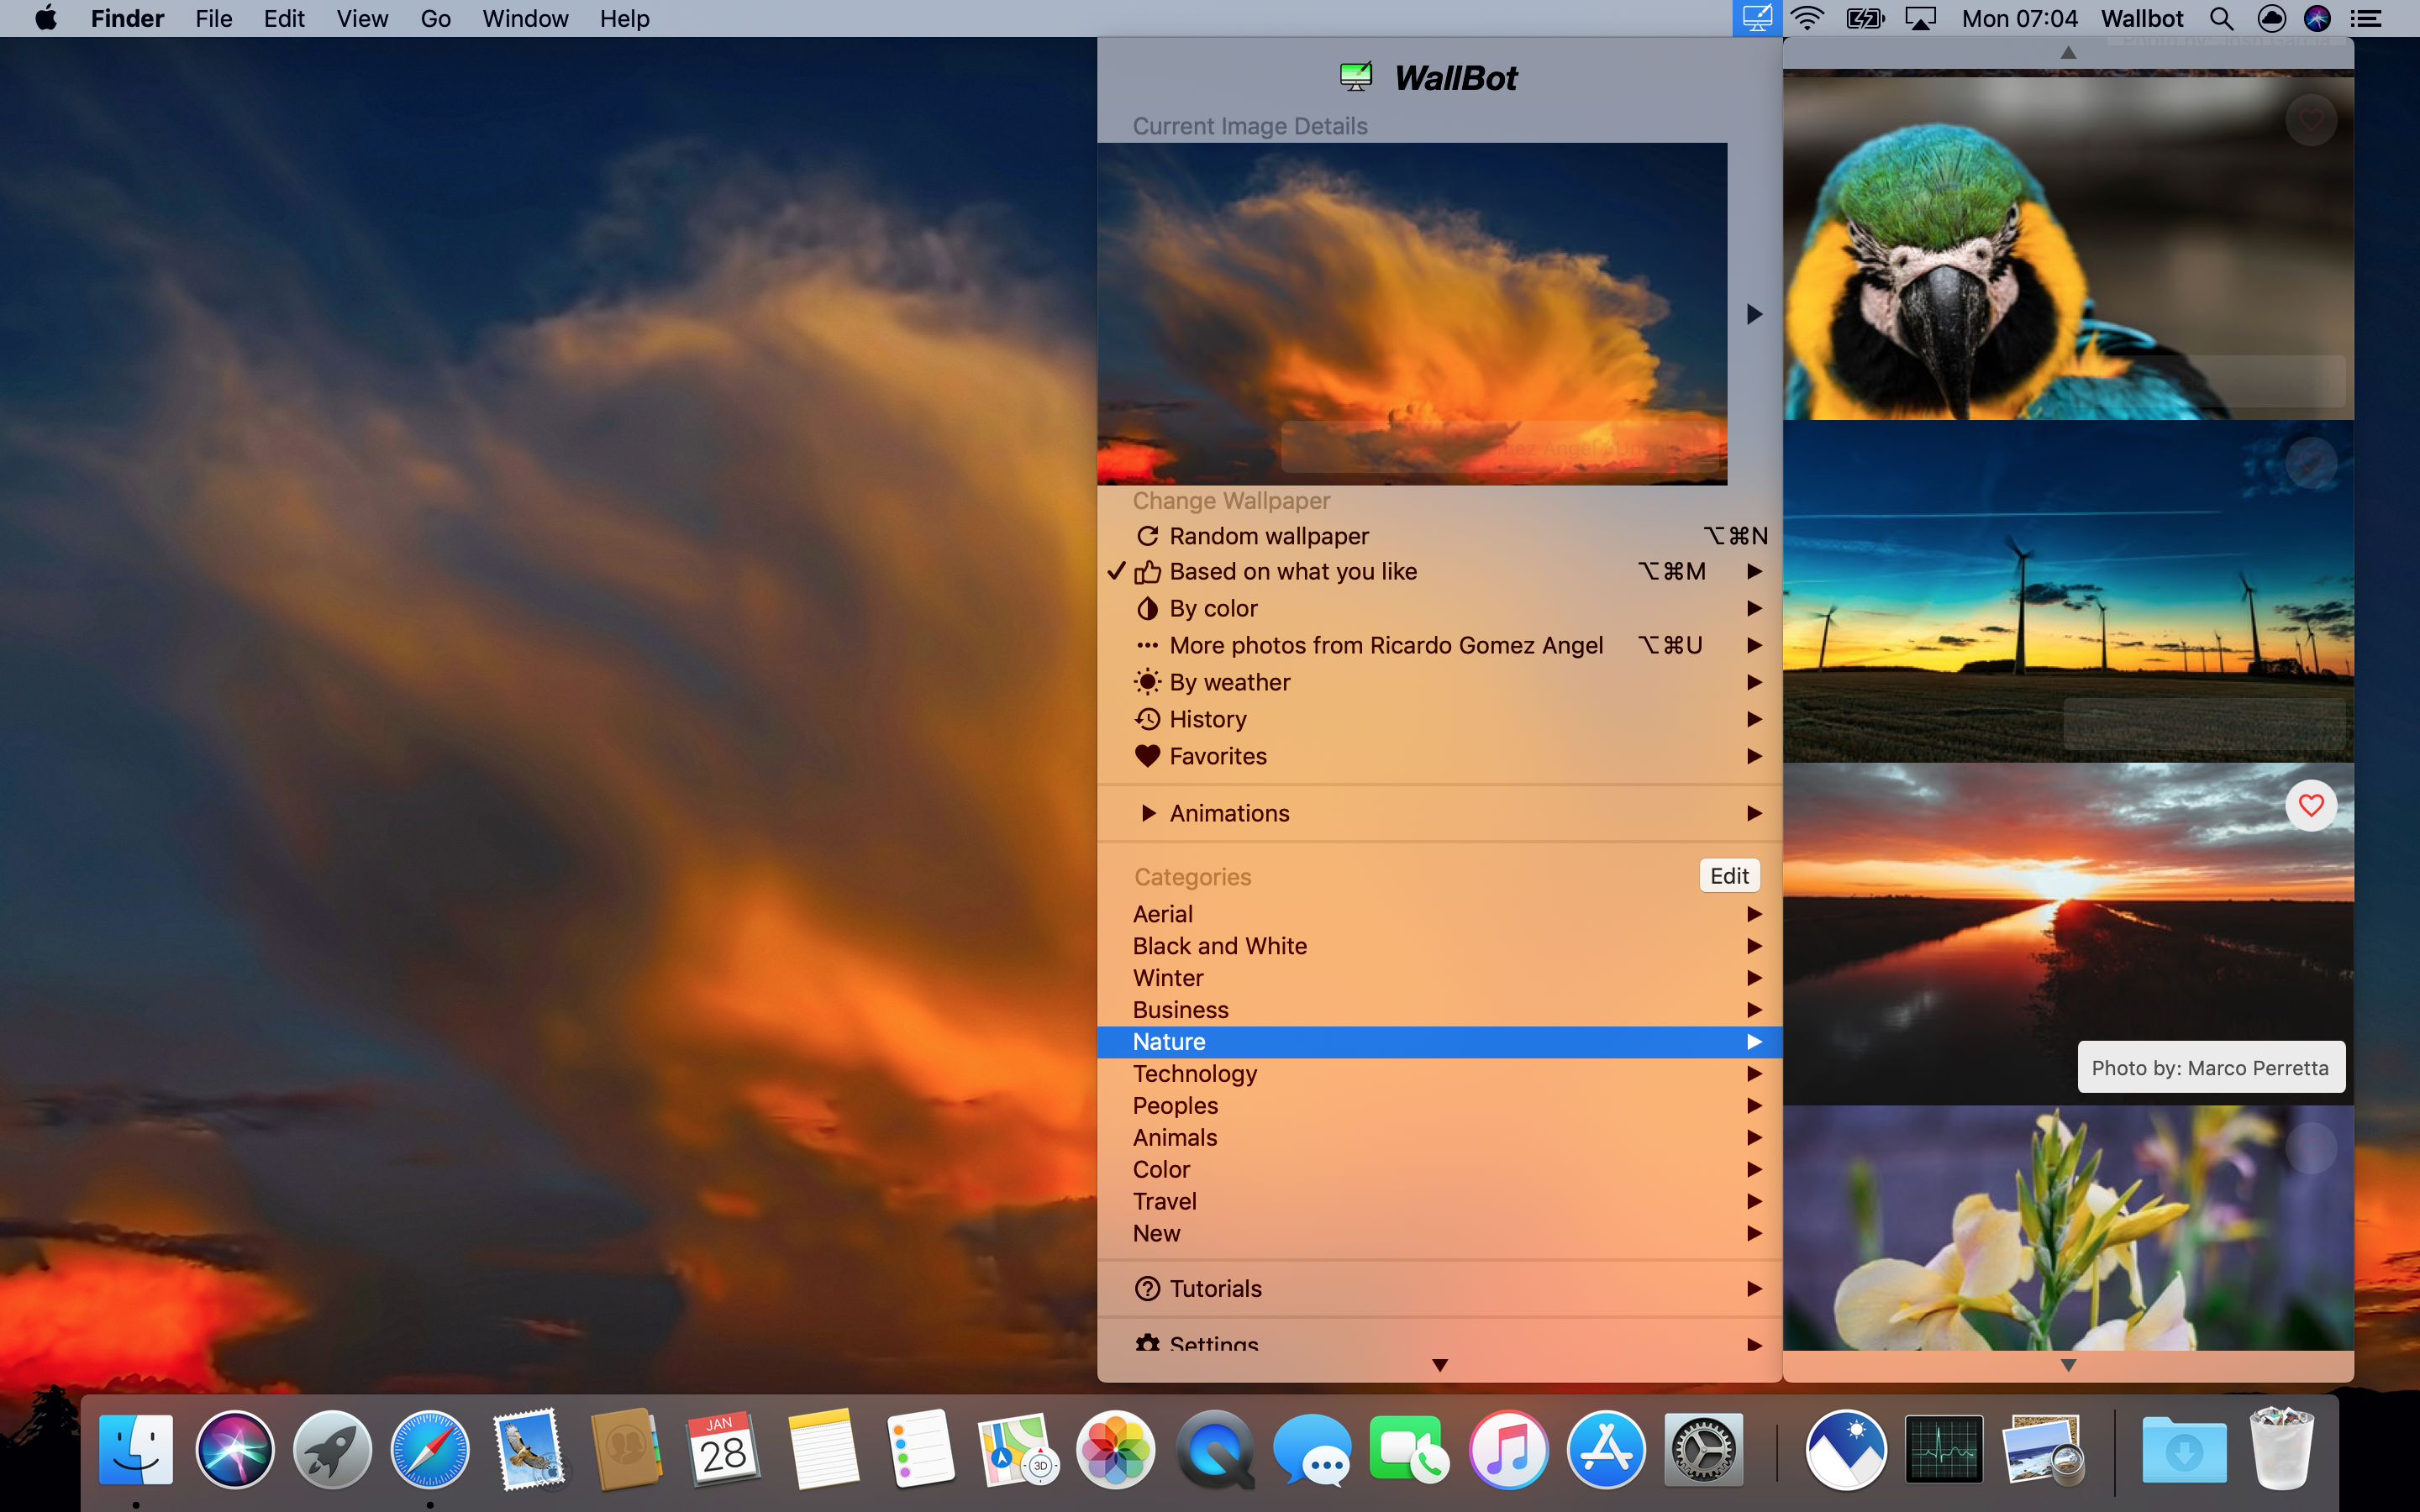Select the wind turbines wallpaper thumbnail
2420x1512 pixels.
click(2067, 592)
